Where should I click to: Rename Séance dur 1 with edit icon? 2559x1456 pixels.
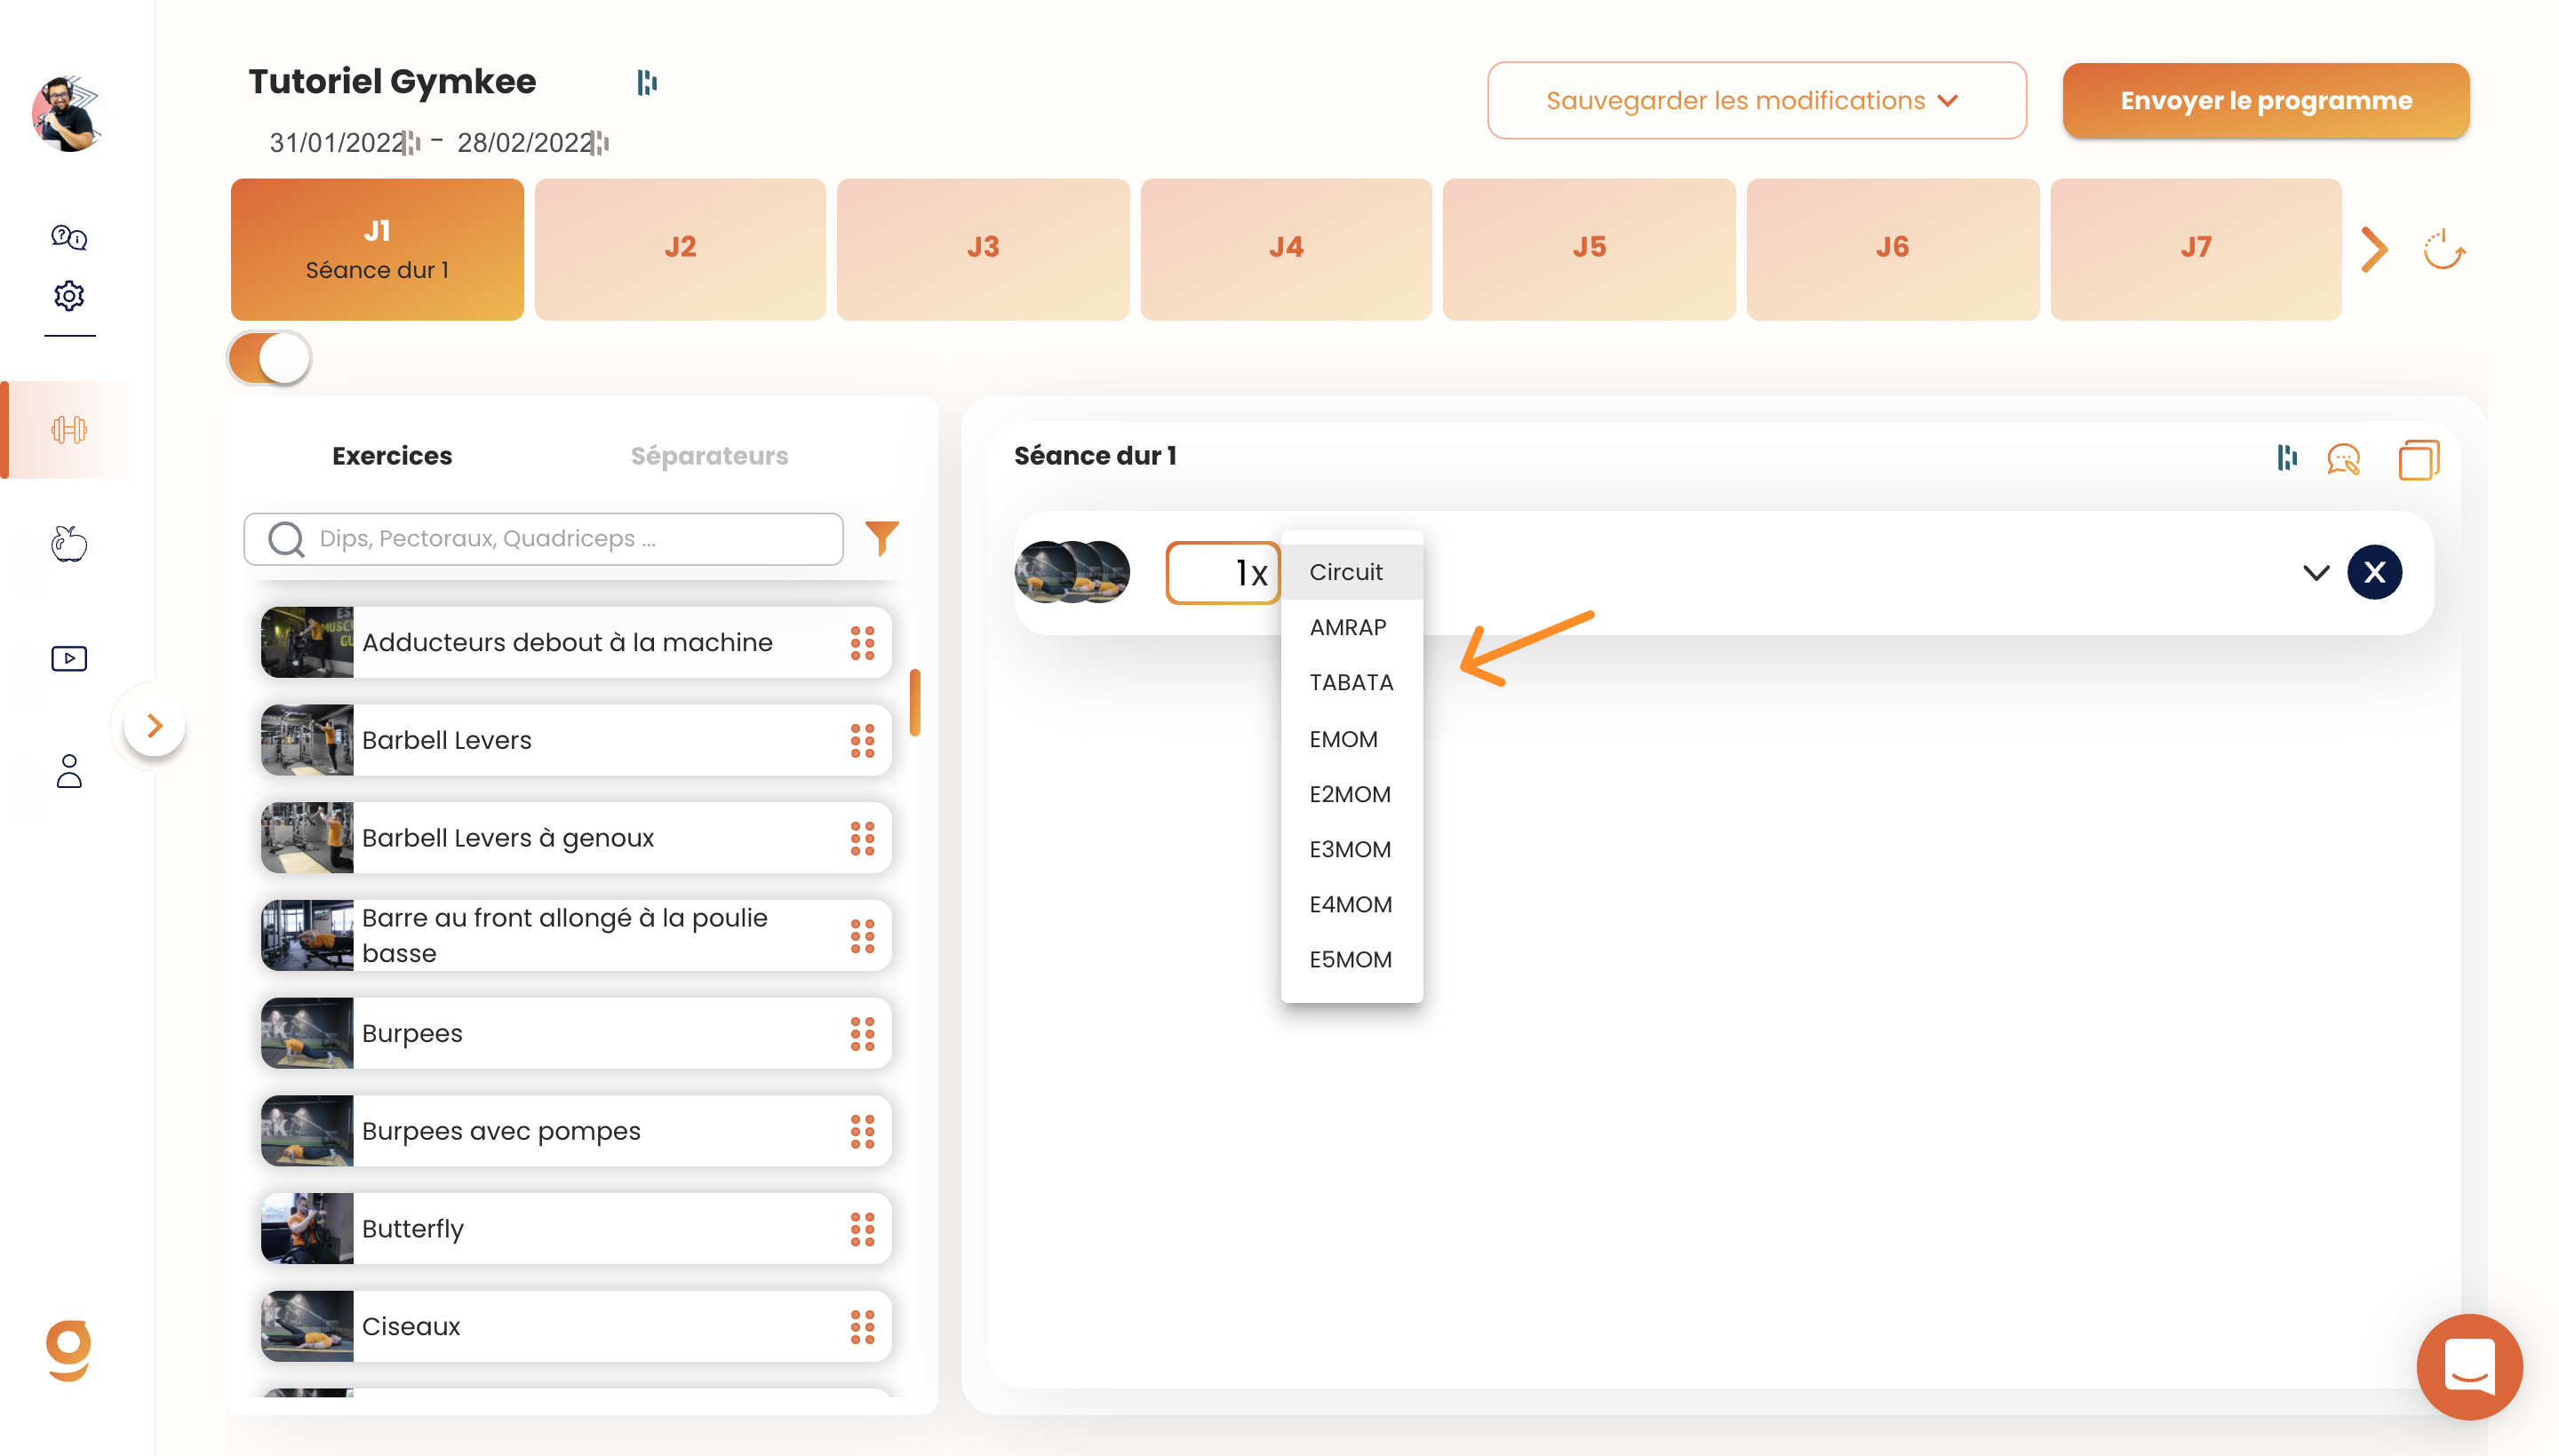pos(2286,457)
